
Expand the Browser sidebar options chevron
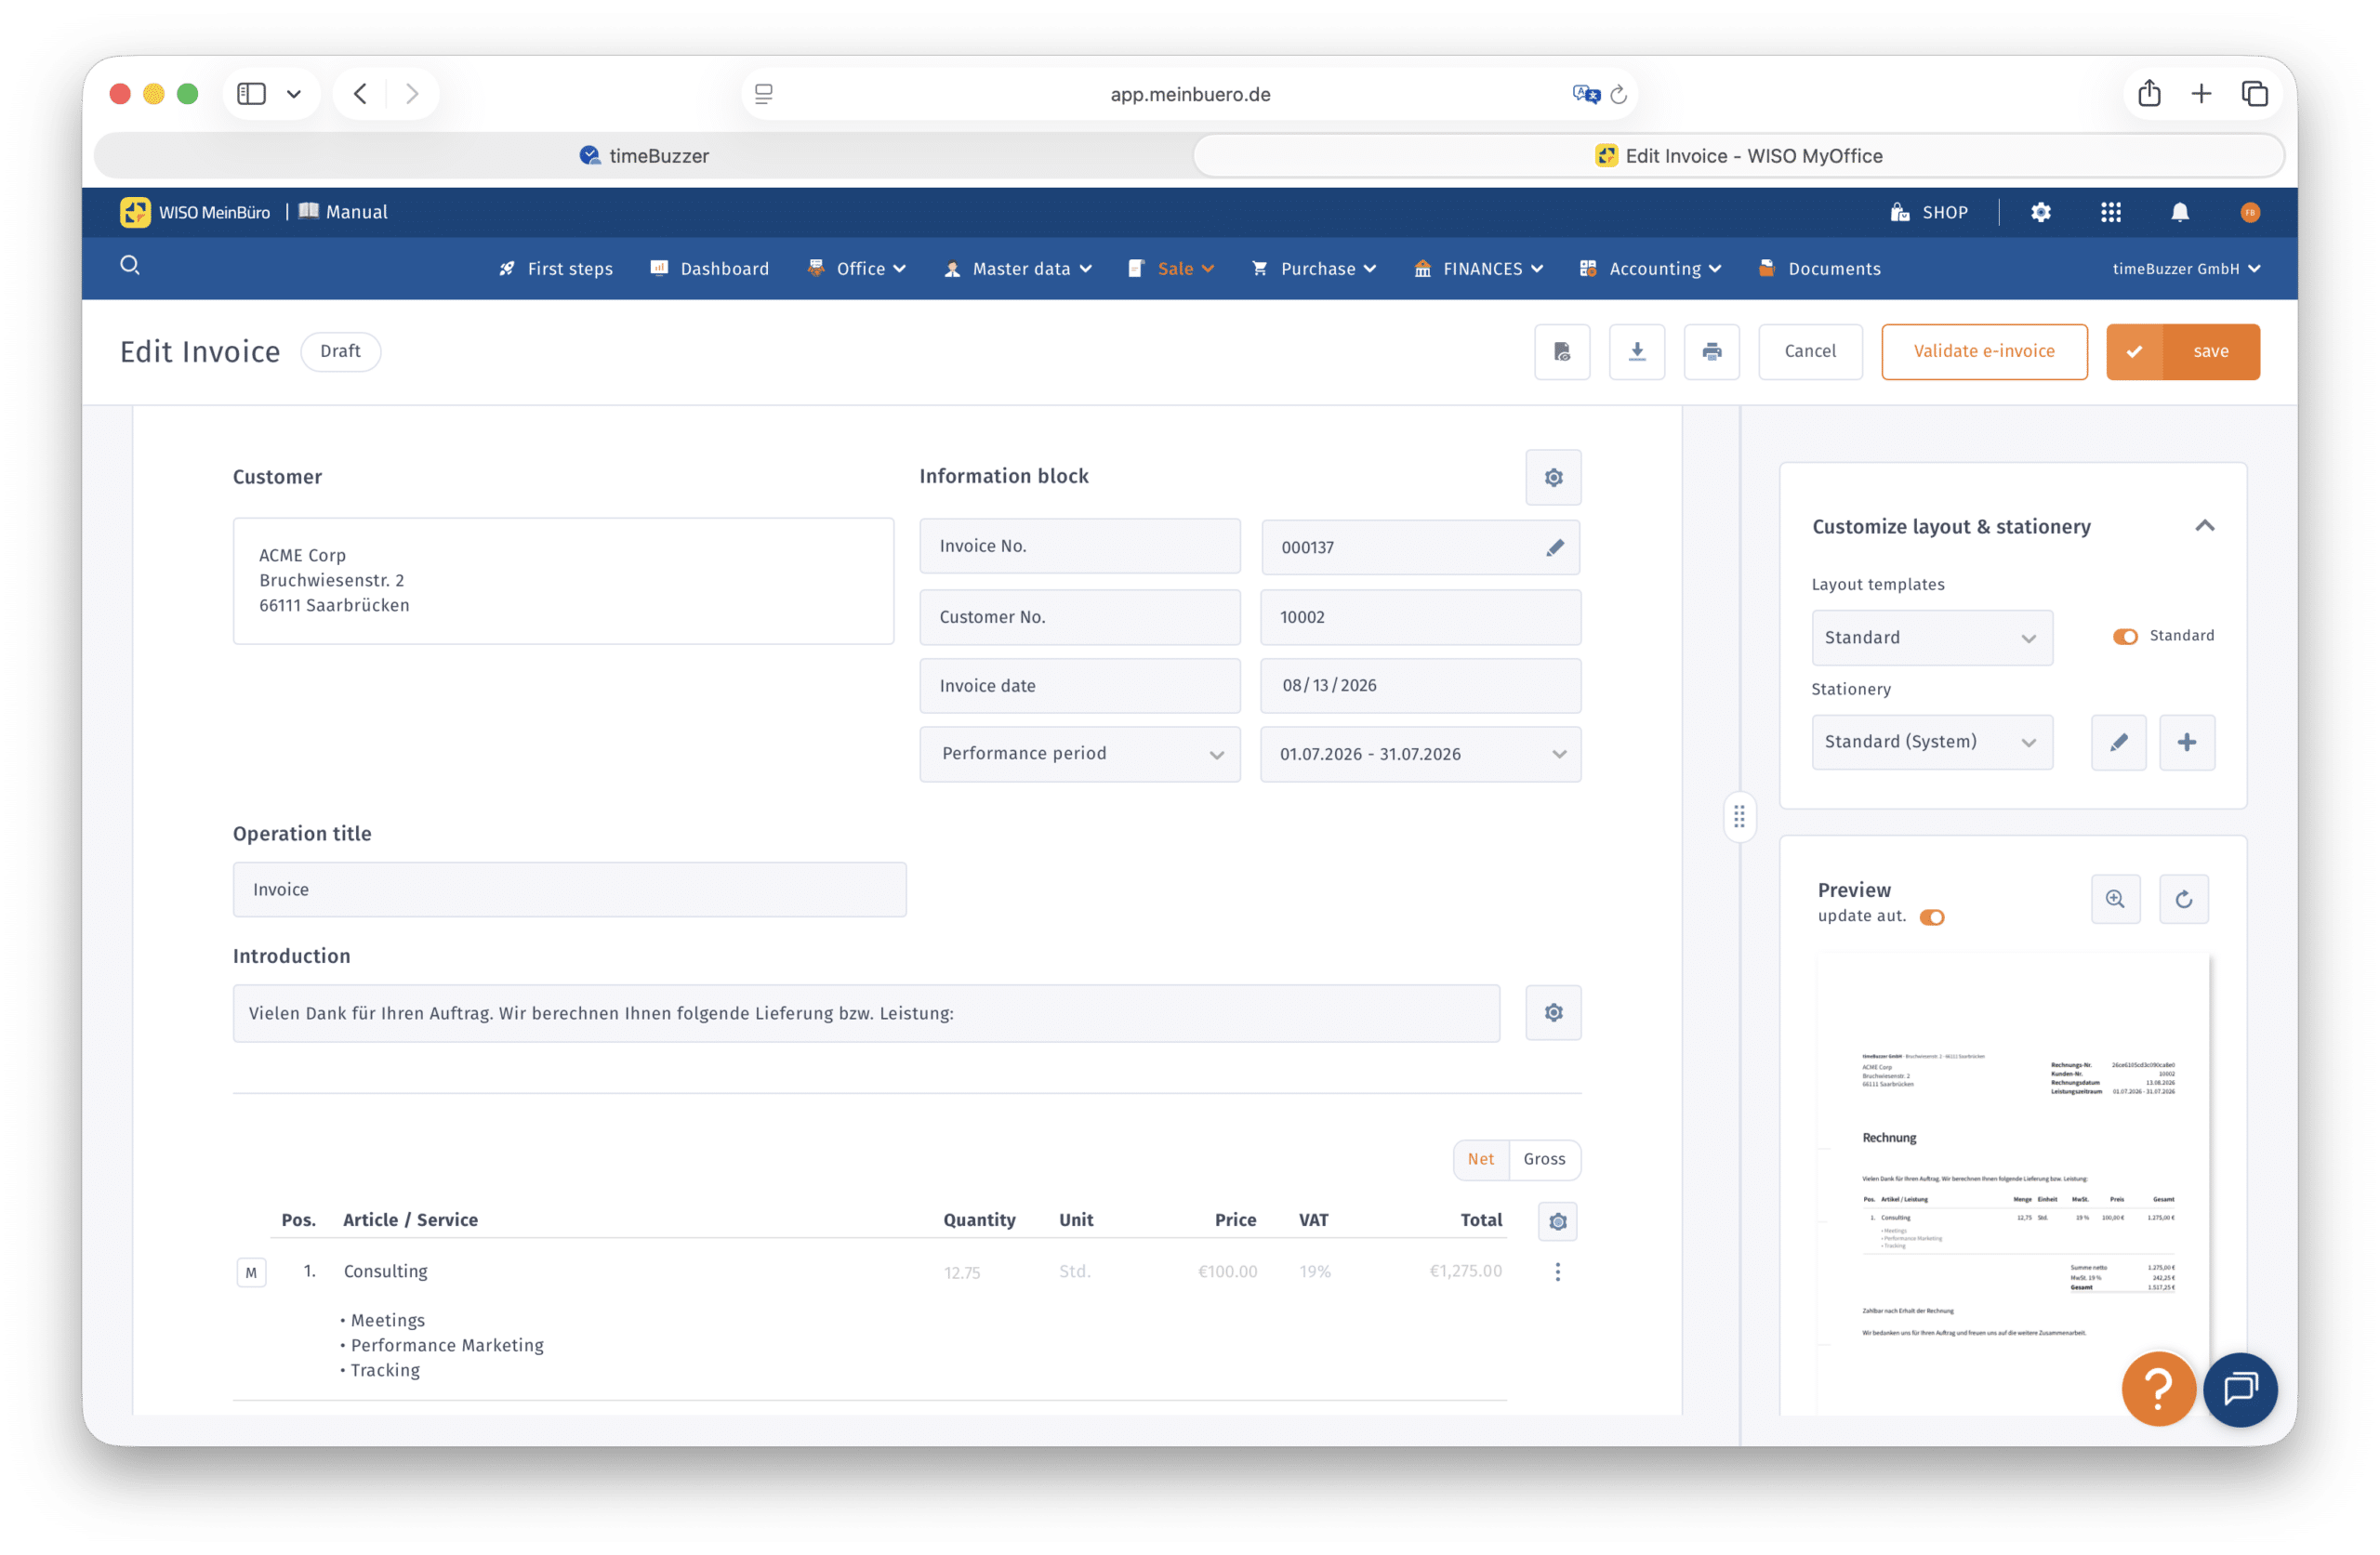[x=293, y=94]
